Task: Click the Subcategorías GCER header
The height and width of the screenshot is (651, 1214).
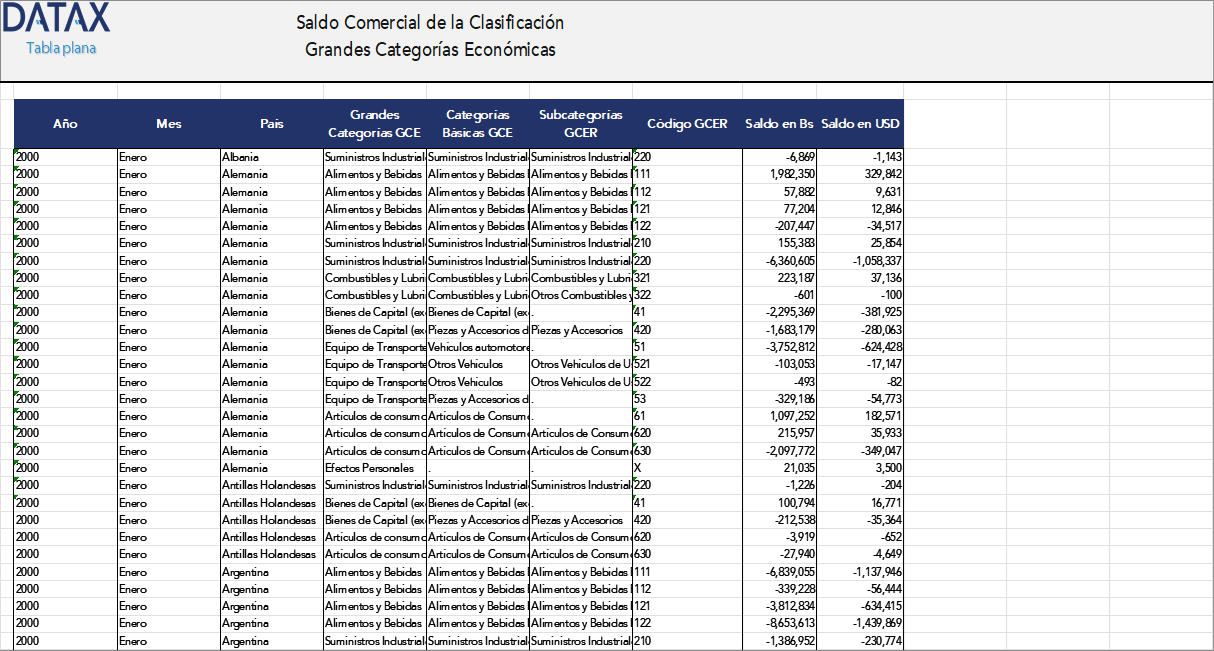Action: pyautogui.click(x=580, y=124)
